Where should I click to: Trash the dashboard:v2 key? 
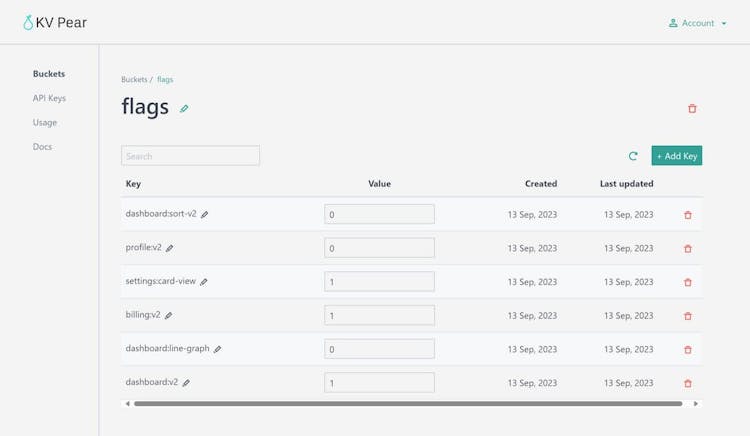point(687,383)
